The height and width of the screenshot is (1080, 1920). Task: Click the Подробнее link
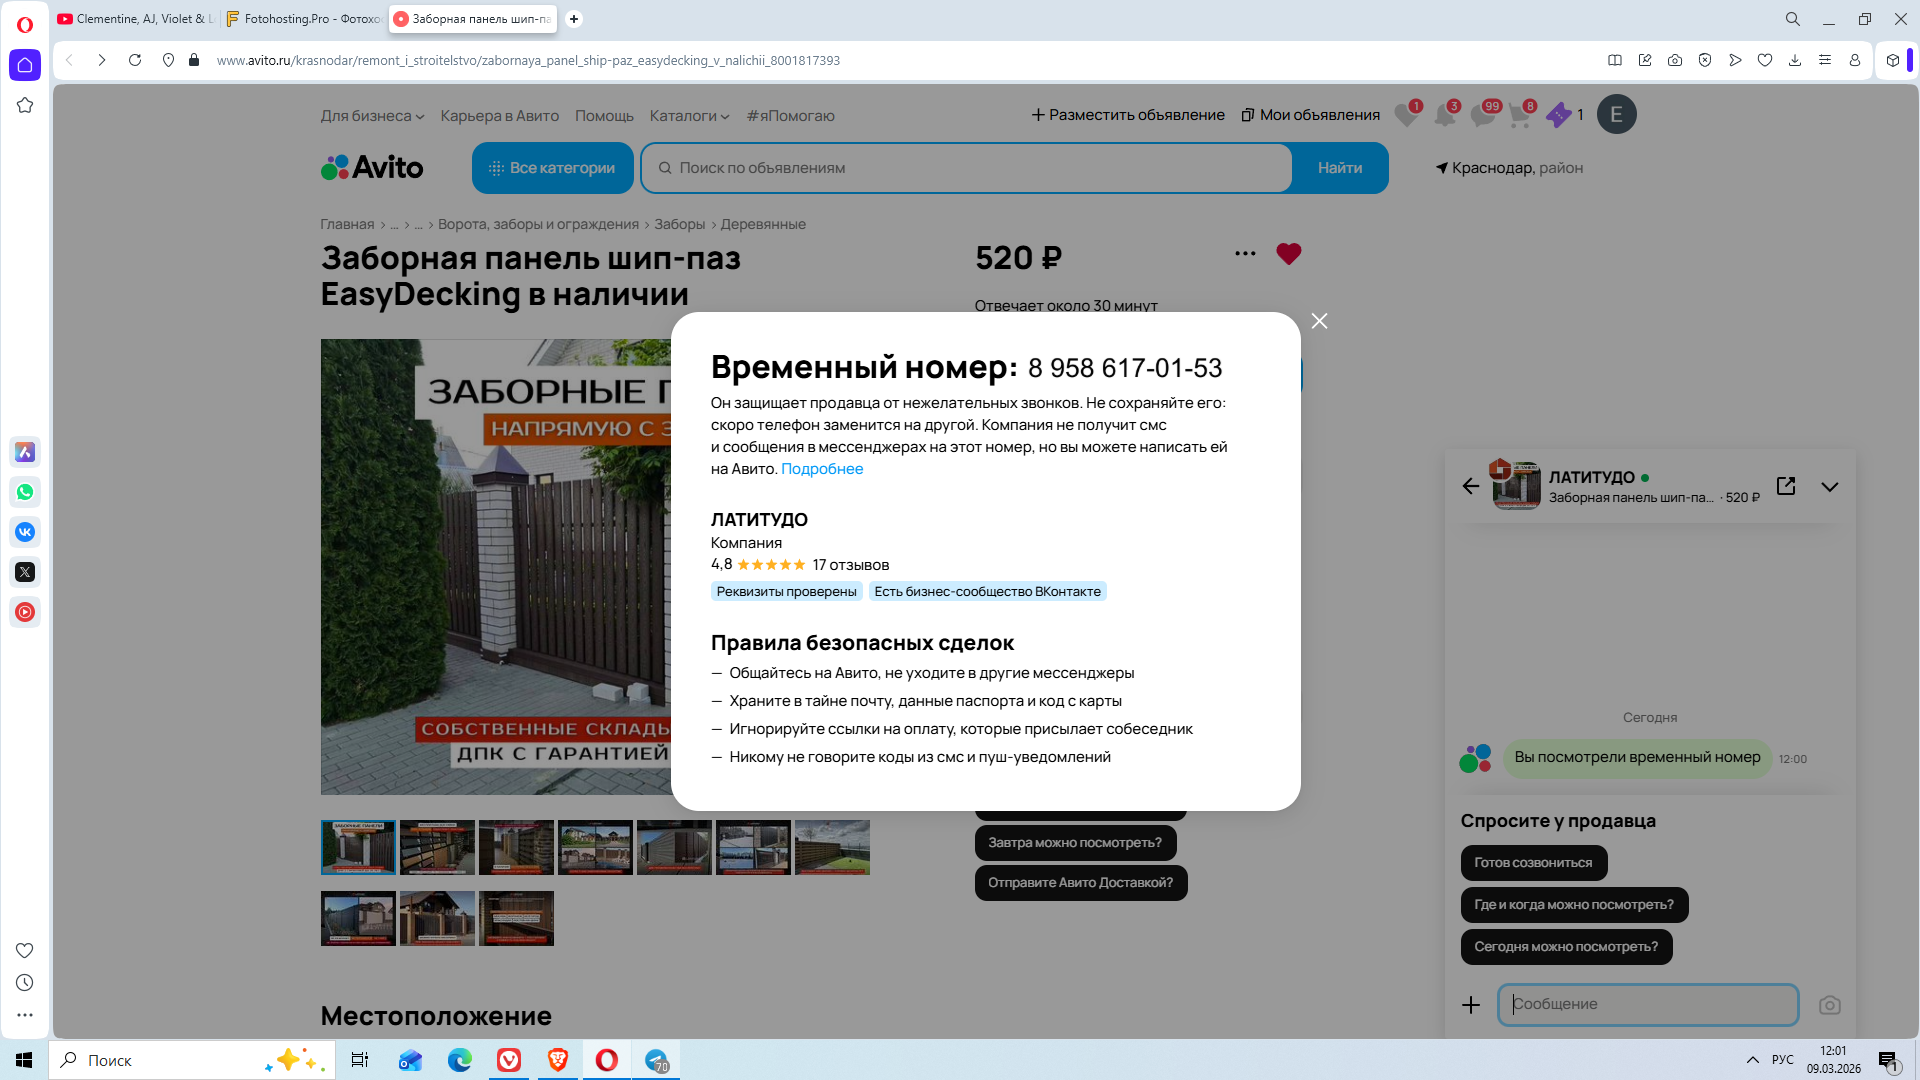pos(821,469)
